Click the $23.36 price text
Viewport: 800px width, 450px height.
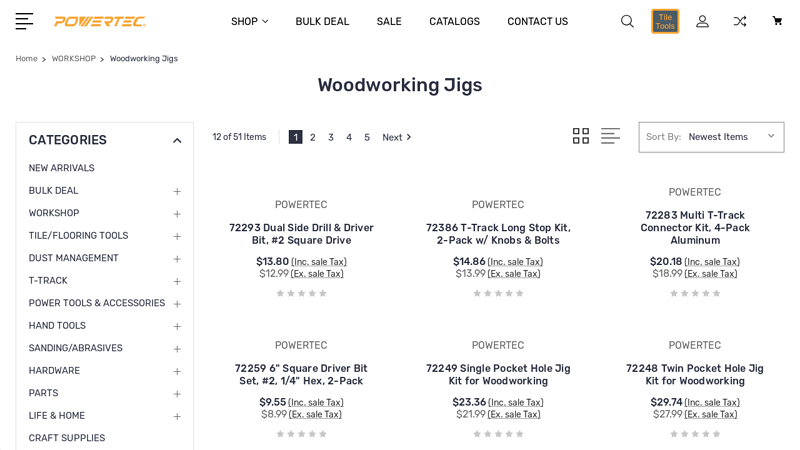click(469, 402)
